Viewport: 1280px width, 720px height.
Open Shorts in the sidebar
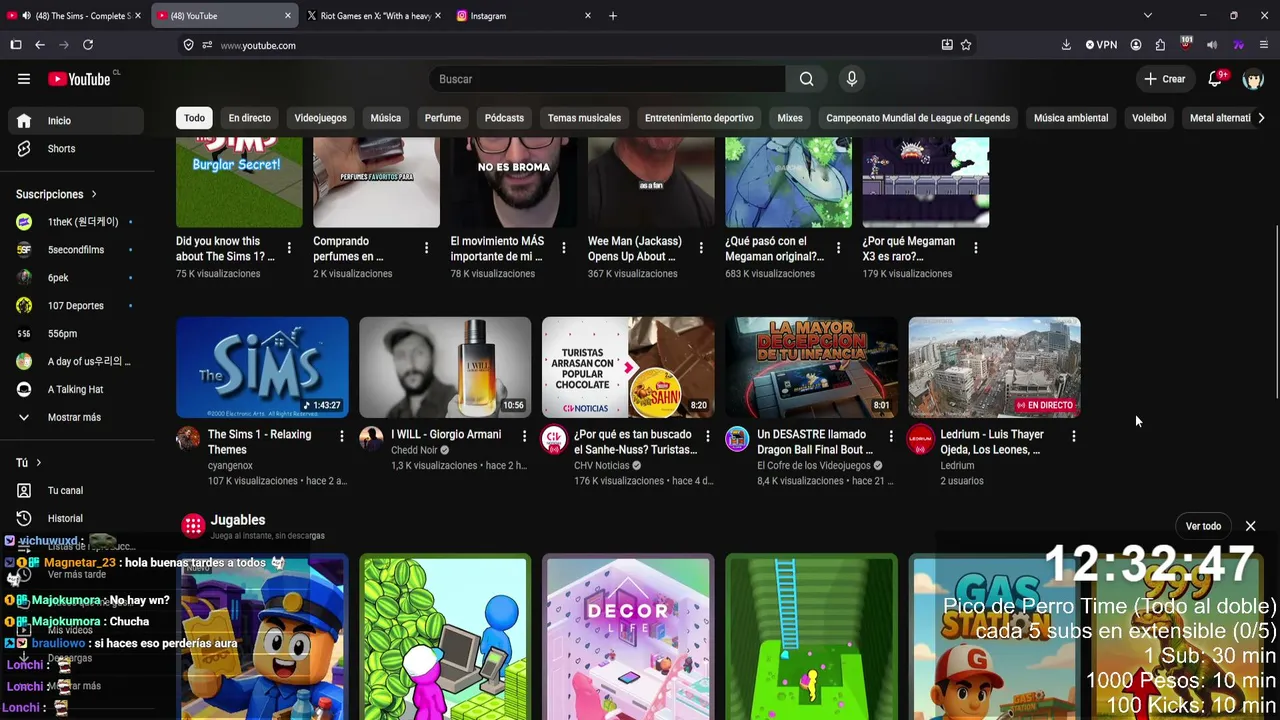[x=76, y=149]
